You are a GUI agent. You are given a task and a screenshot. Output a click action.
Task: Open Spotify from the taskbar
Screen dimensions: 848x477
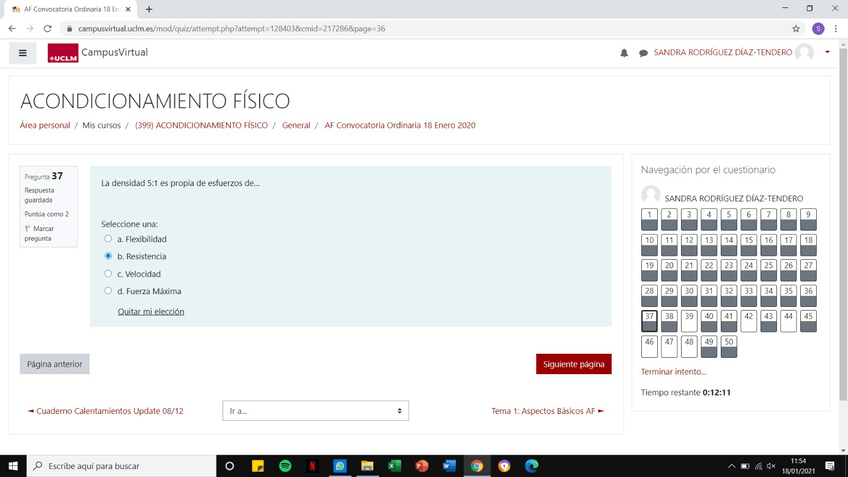click(285, 466)
